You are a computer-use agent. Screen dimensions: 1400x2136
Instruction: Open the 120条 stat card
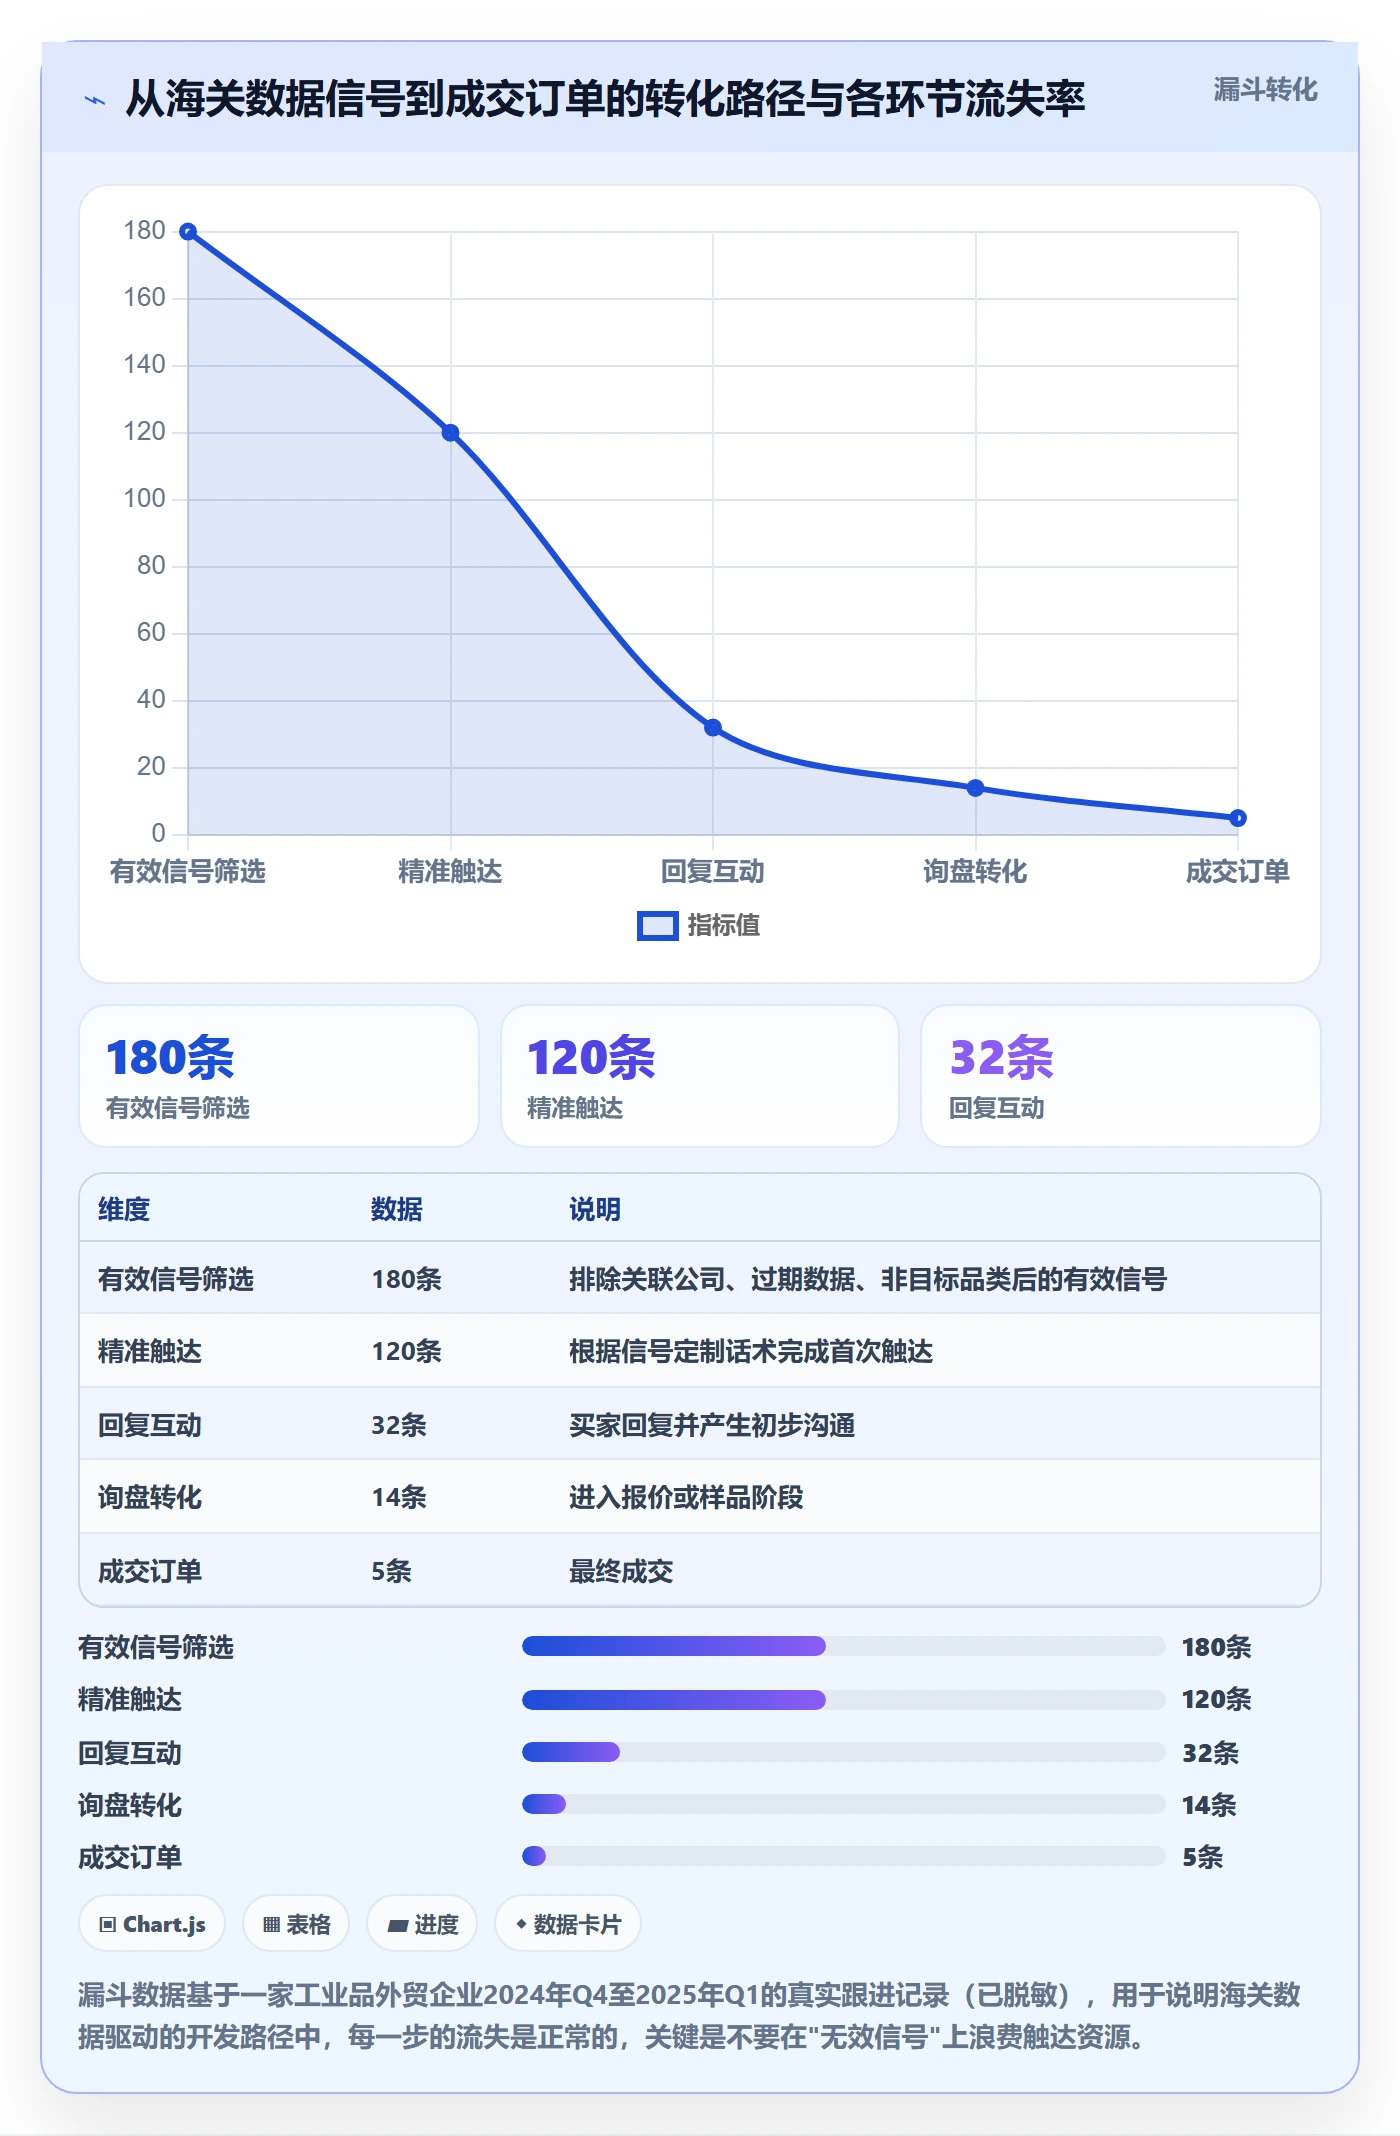(700, 1076)
